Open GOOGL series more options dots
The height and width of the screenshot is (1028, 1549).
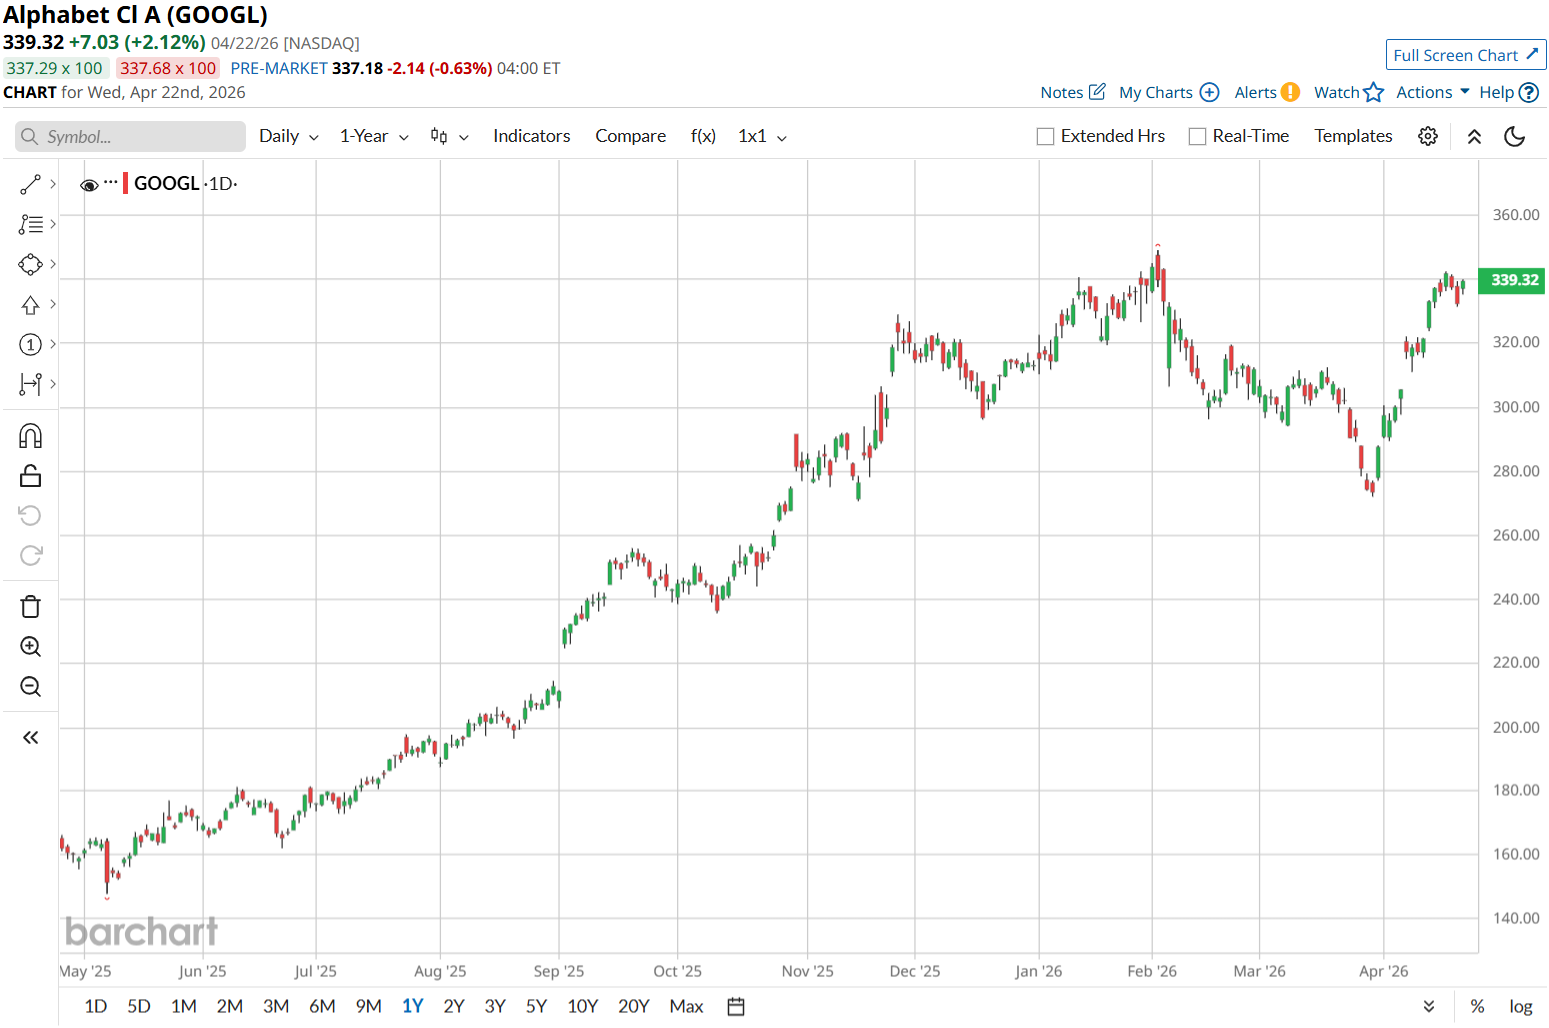coord(111,183)
